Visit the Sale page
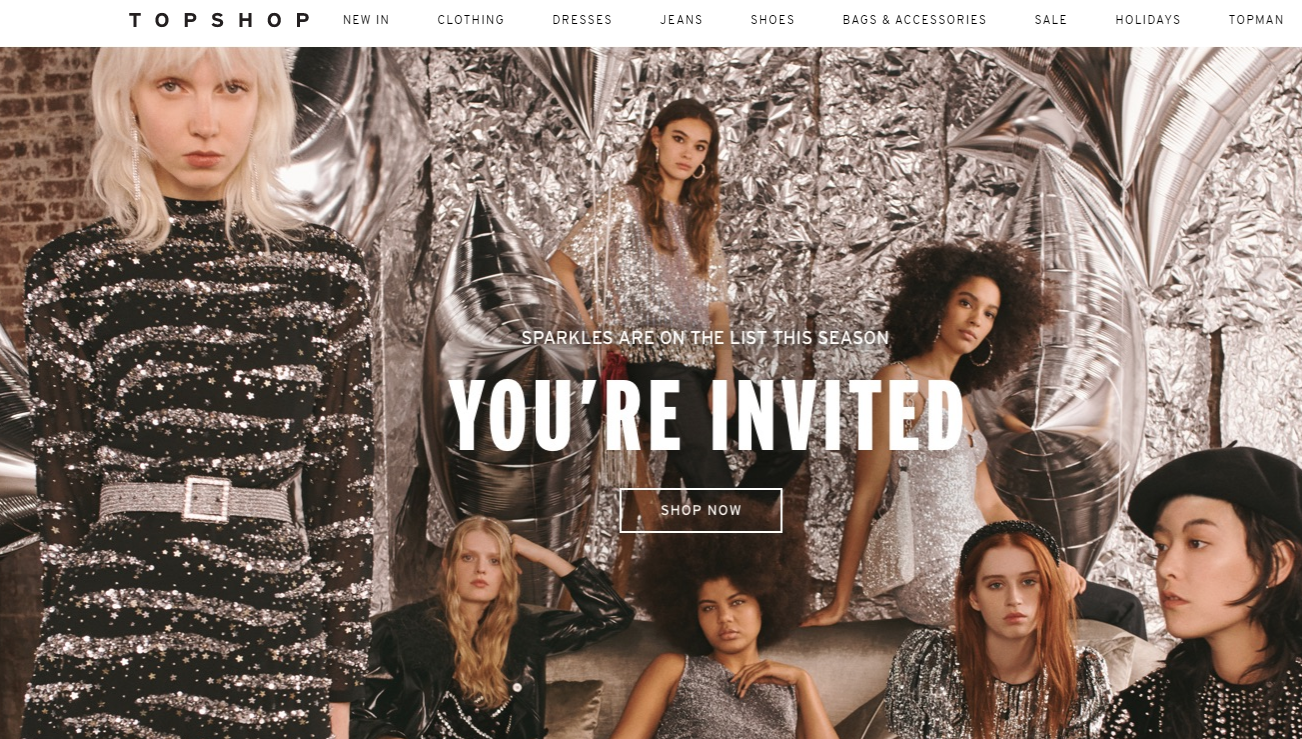Image resolution: width=1302 pixels, height=739 pixels. 1051,20
